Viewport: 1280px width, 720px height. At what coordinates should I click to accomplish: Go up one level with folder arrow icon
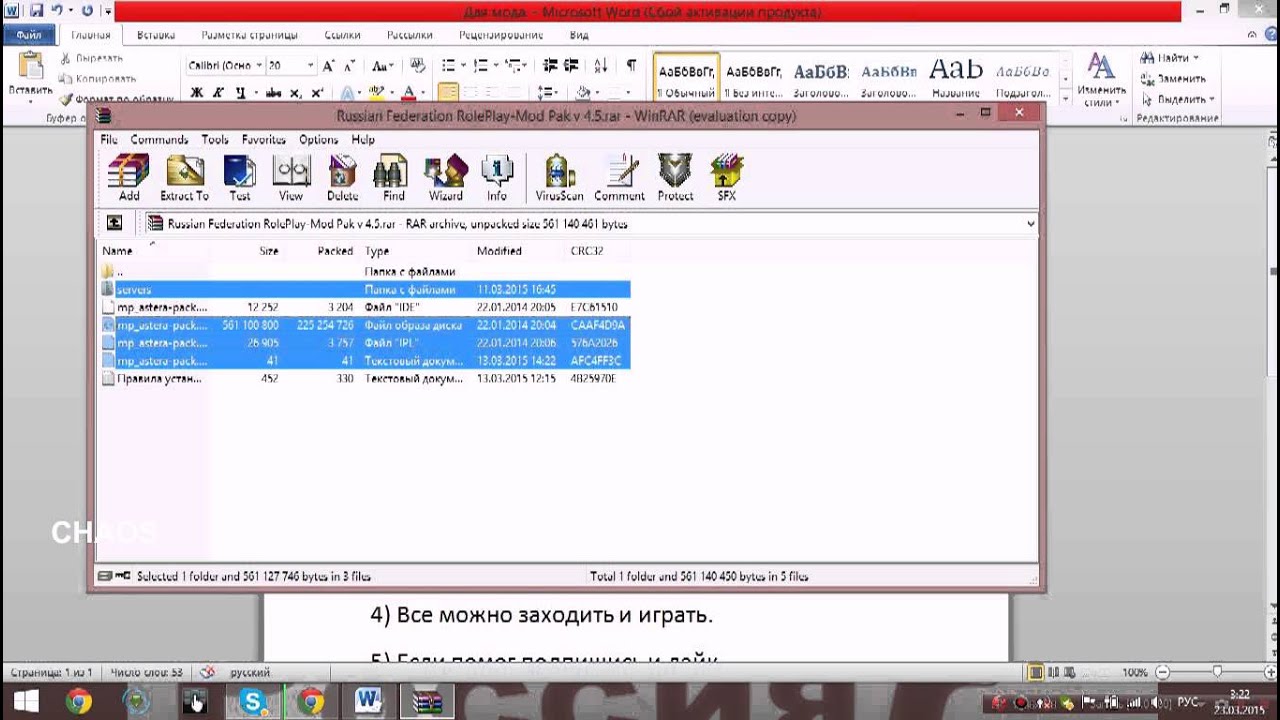point(115,223)
